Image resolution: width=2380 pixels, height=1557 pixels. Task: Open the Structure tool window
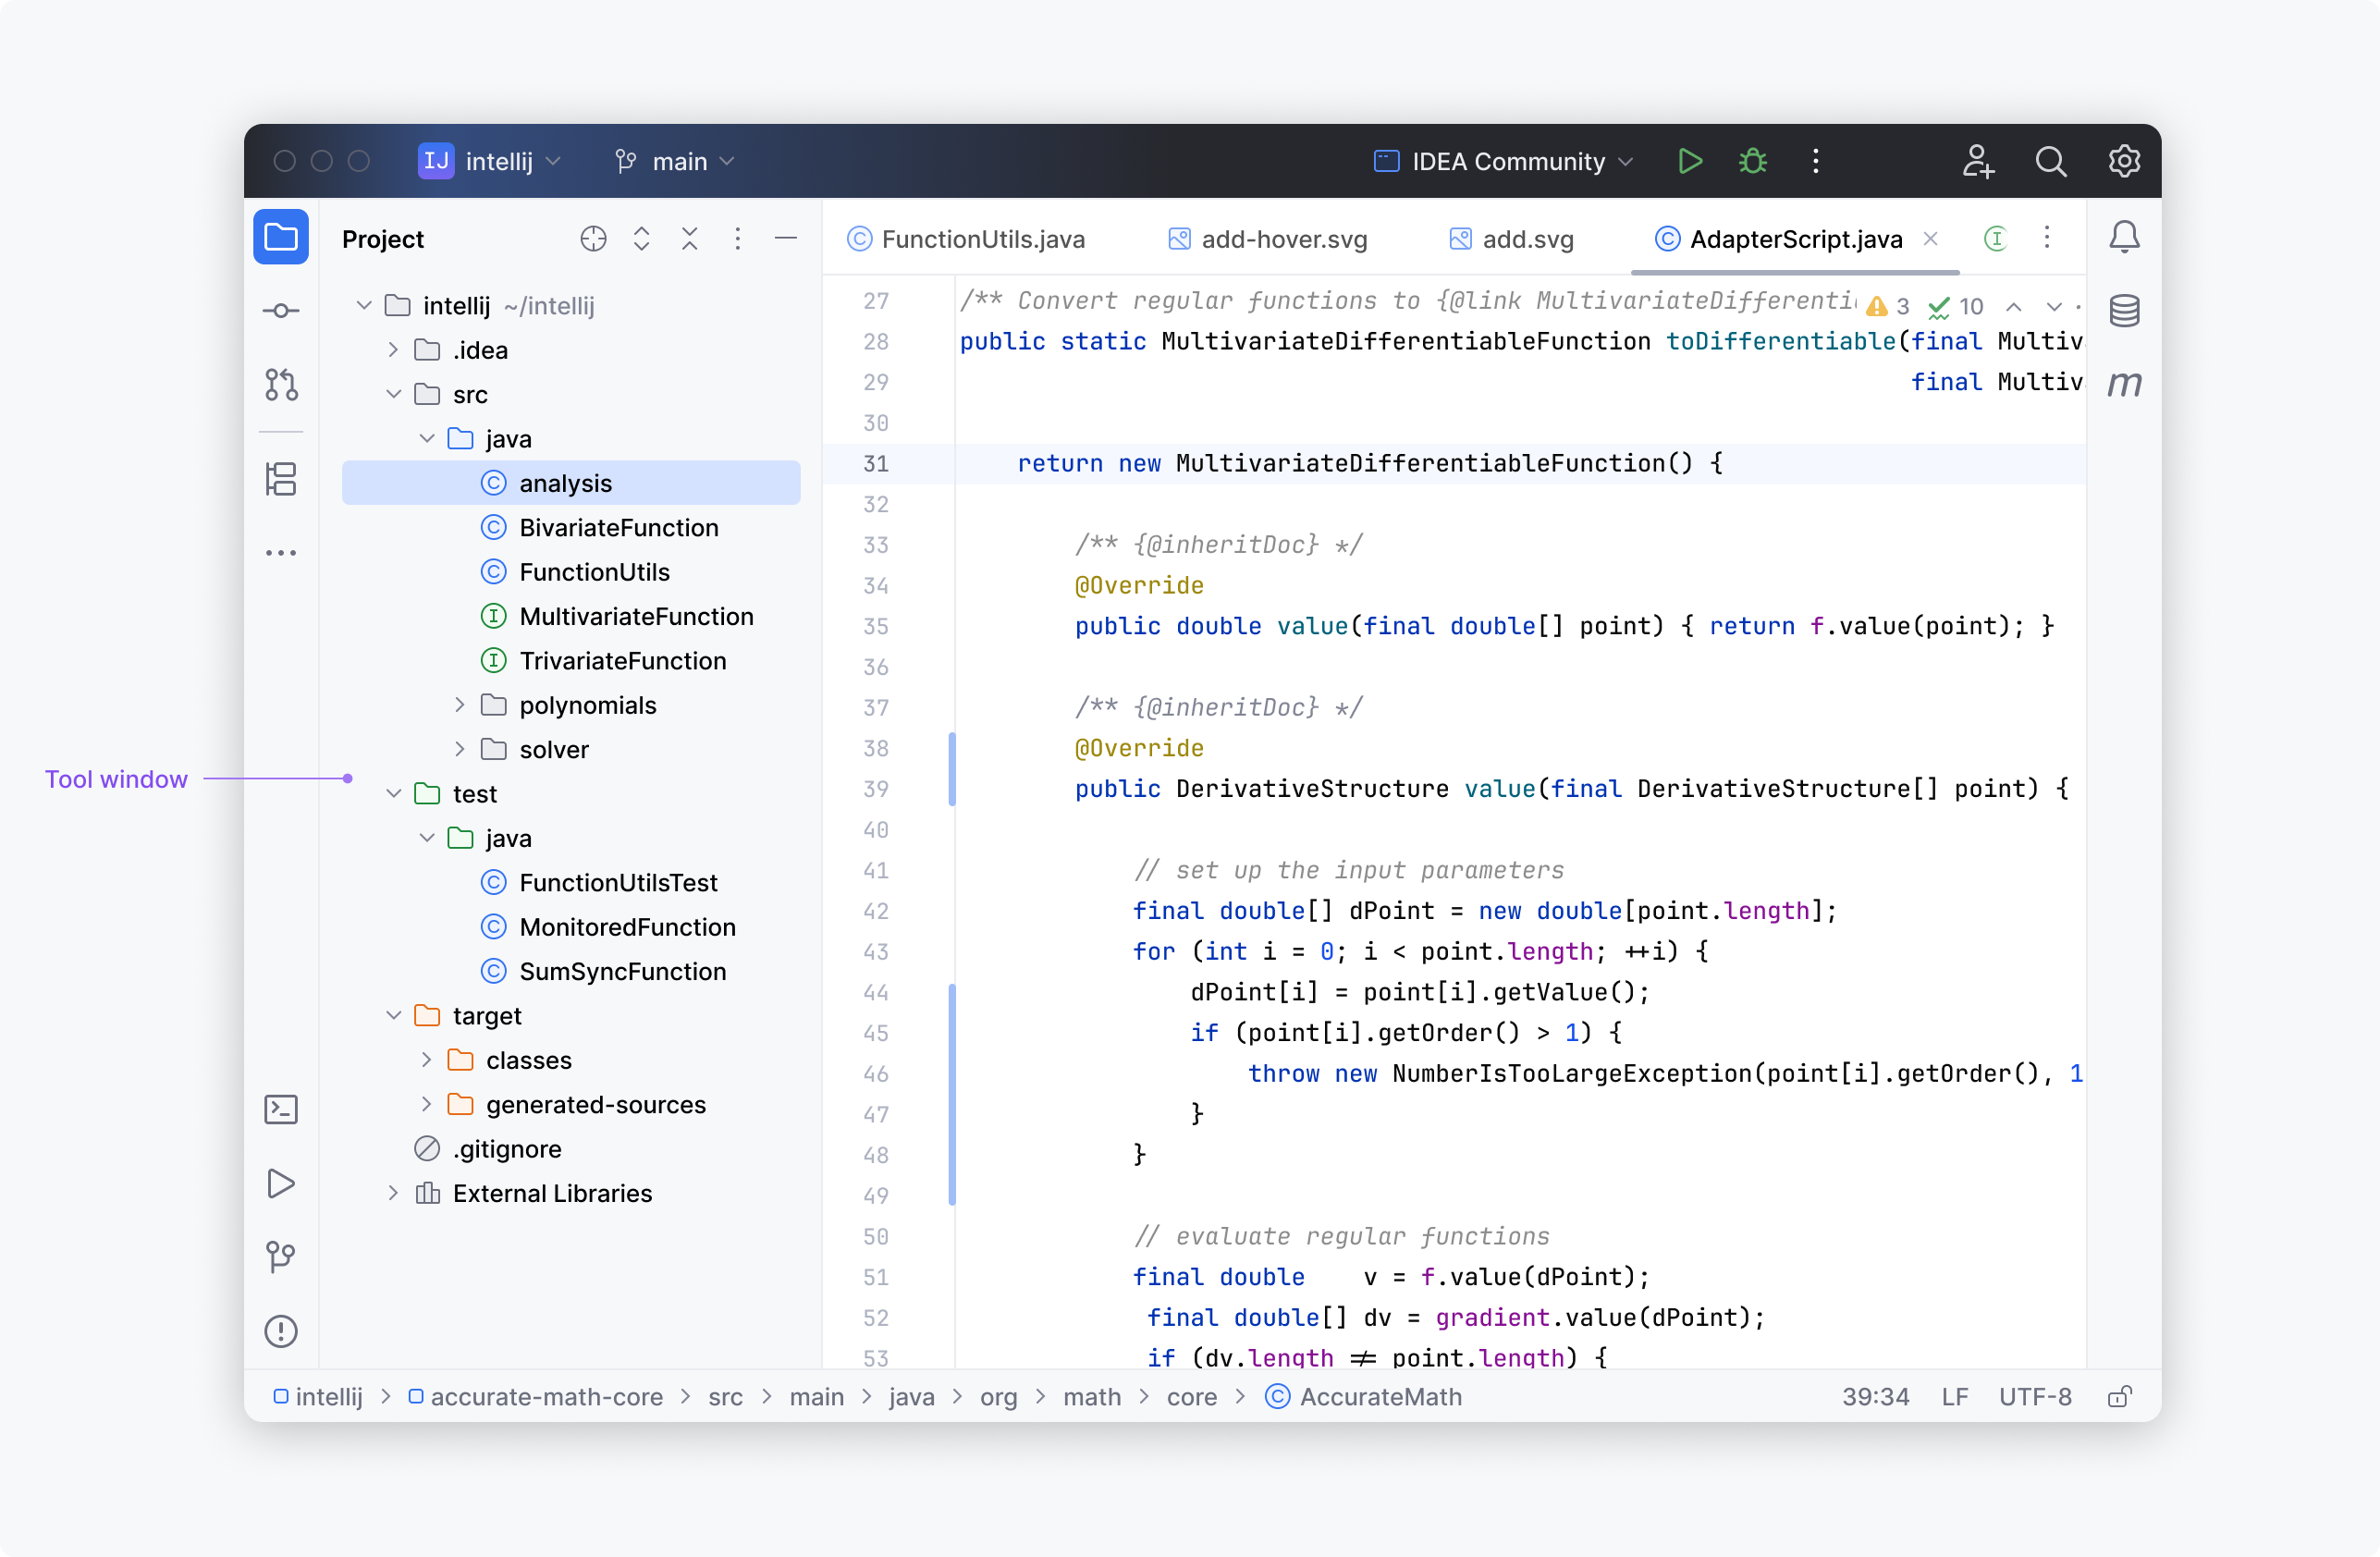point(281,480)
